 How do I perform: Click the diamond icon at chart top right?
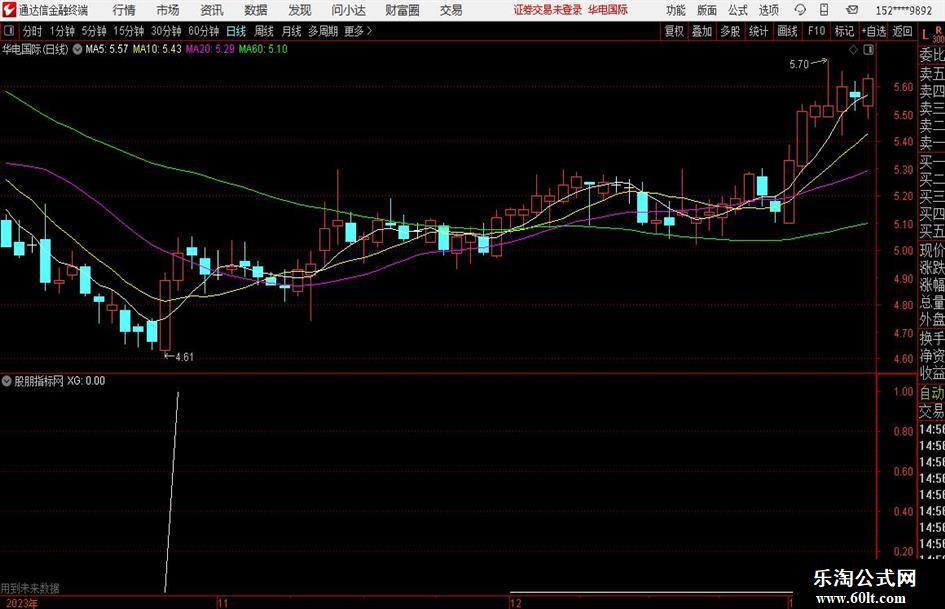click(853, 50)
